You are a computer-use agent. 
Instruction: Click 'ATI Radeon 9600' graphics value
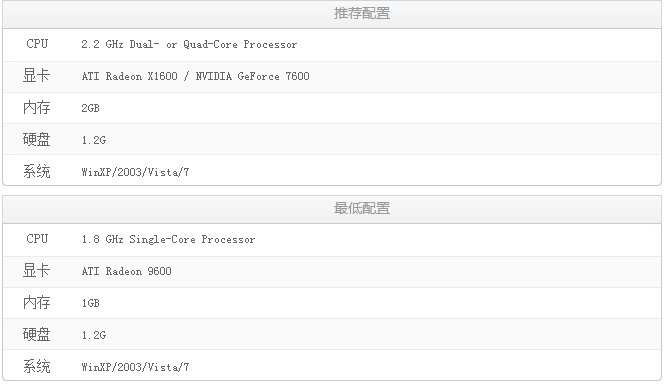click(126, 271)
